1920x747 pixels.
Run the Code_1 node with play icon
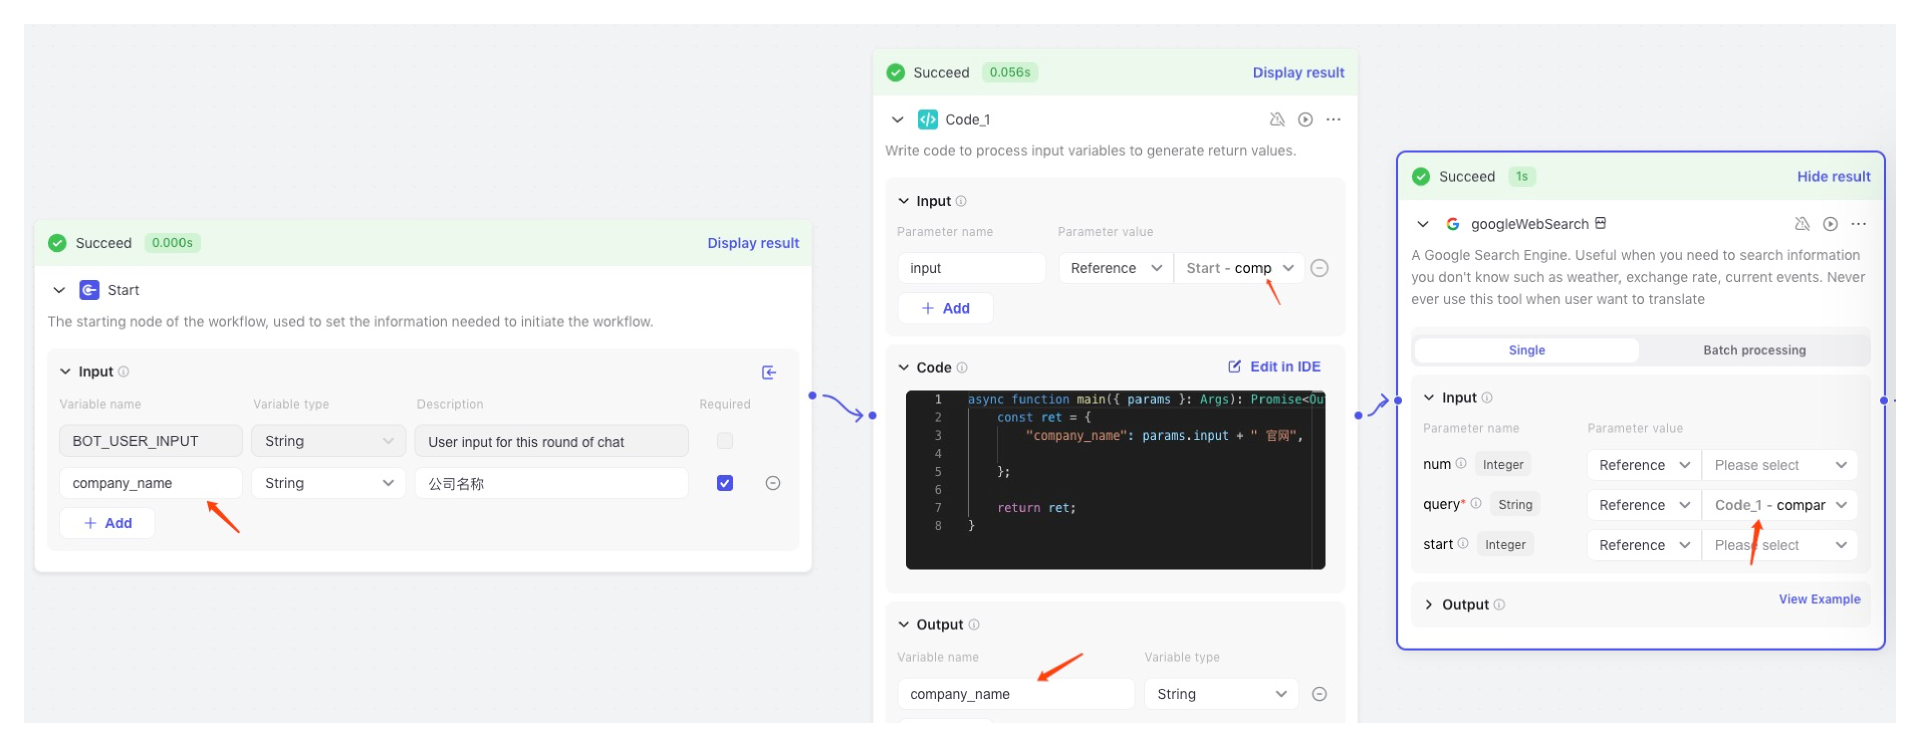point(1305,120)
